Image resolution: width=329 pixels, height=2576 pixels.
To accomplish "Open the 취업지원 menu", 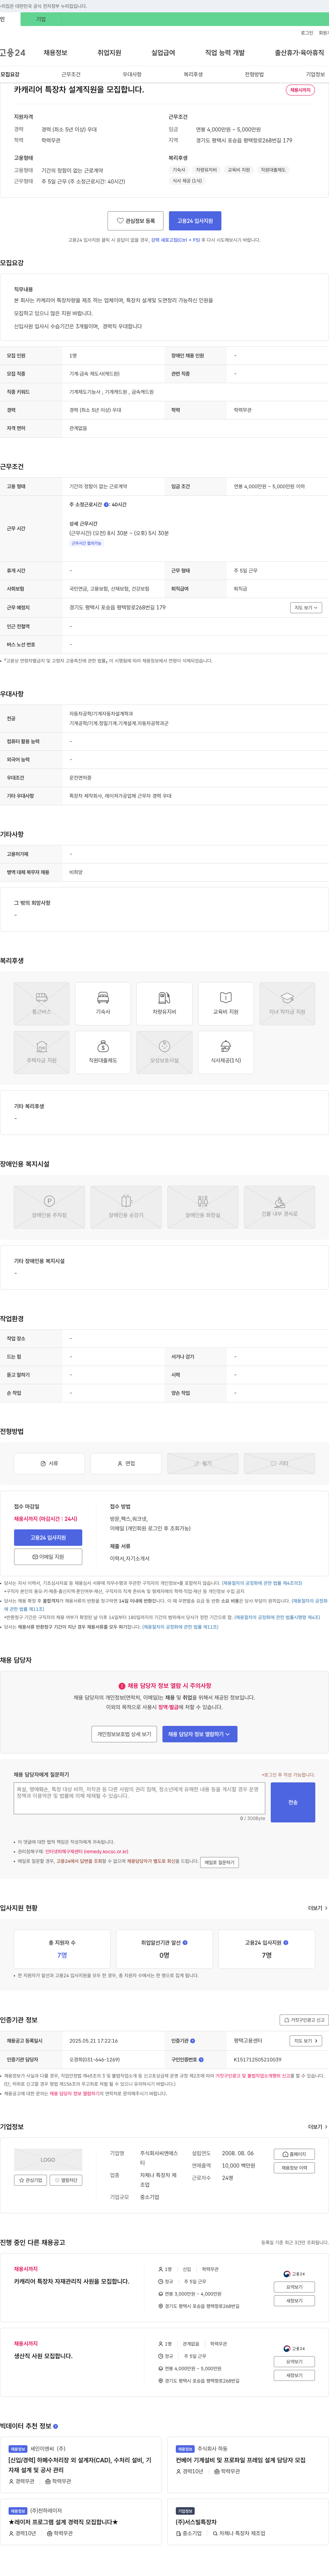I will pyautogui.click(x=109, y=53).
